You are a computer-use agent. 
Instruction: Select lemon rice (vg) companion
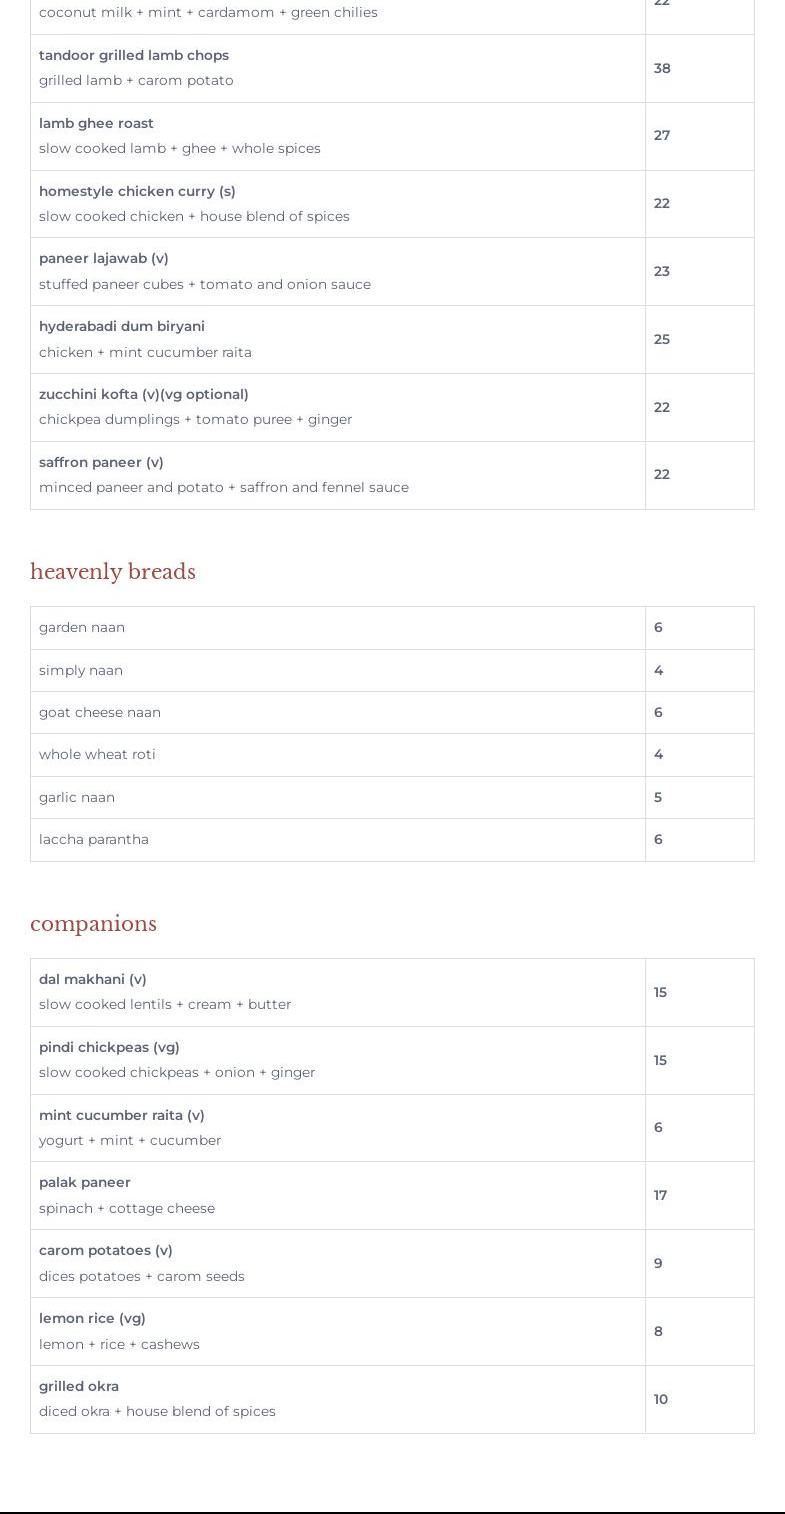point(92,1318)
